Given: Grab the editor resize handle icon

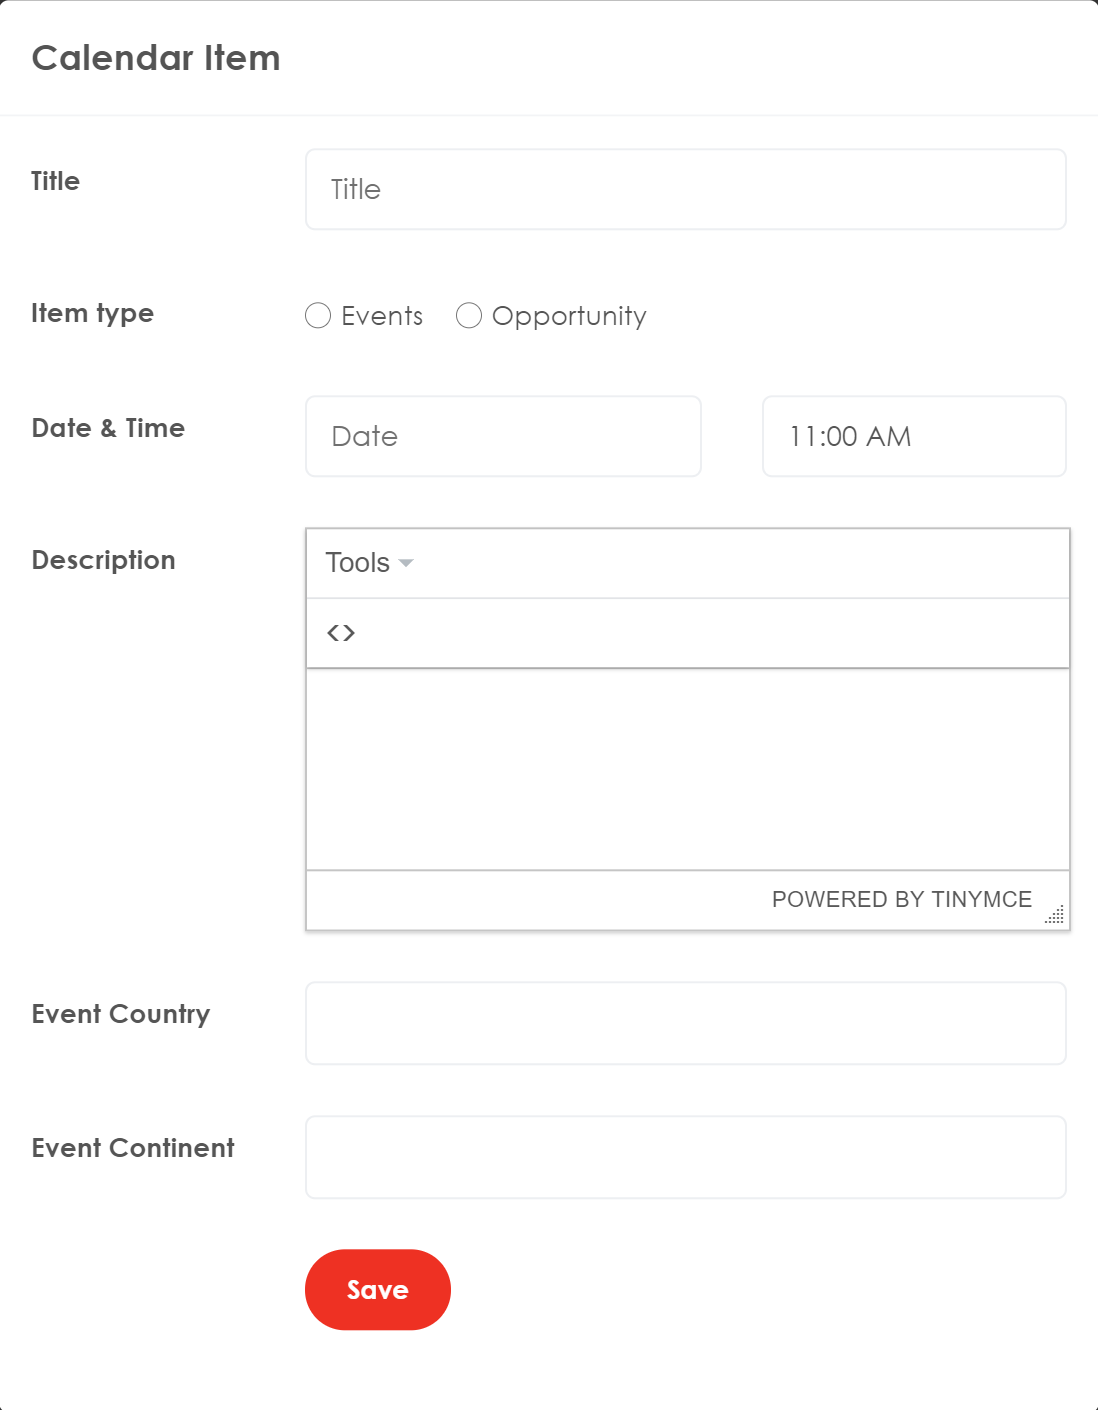Looking at the screenshot, I should pyautogui.click(x=1055, y=914).
